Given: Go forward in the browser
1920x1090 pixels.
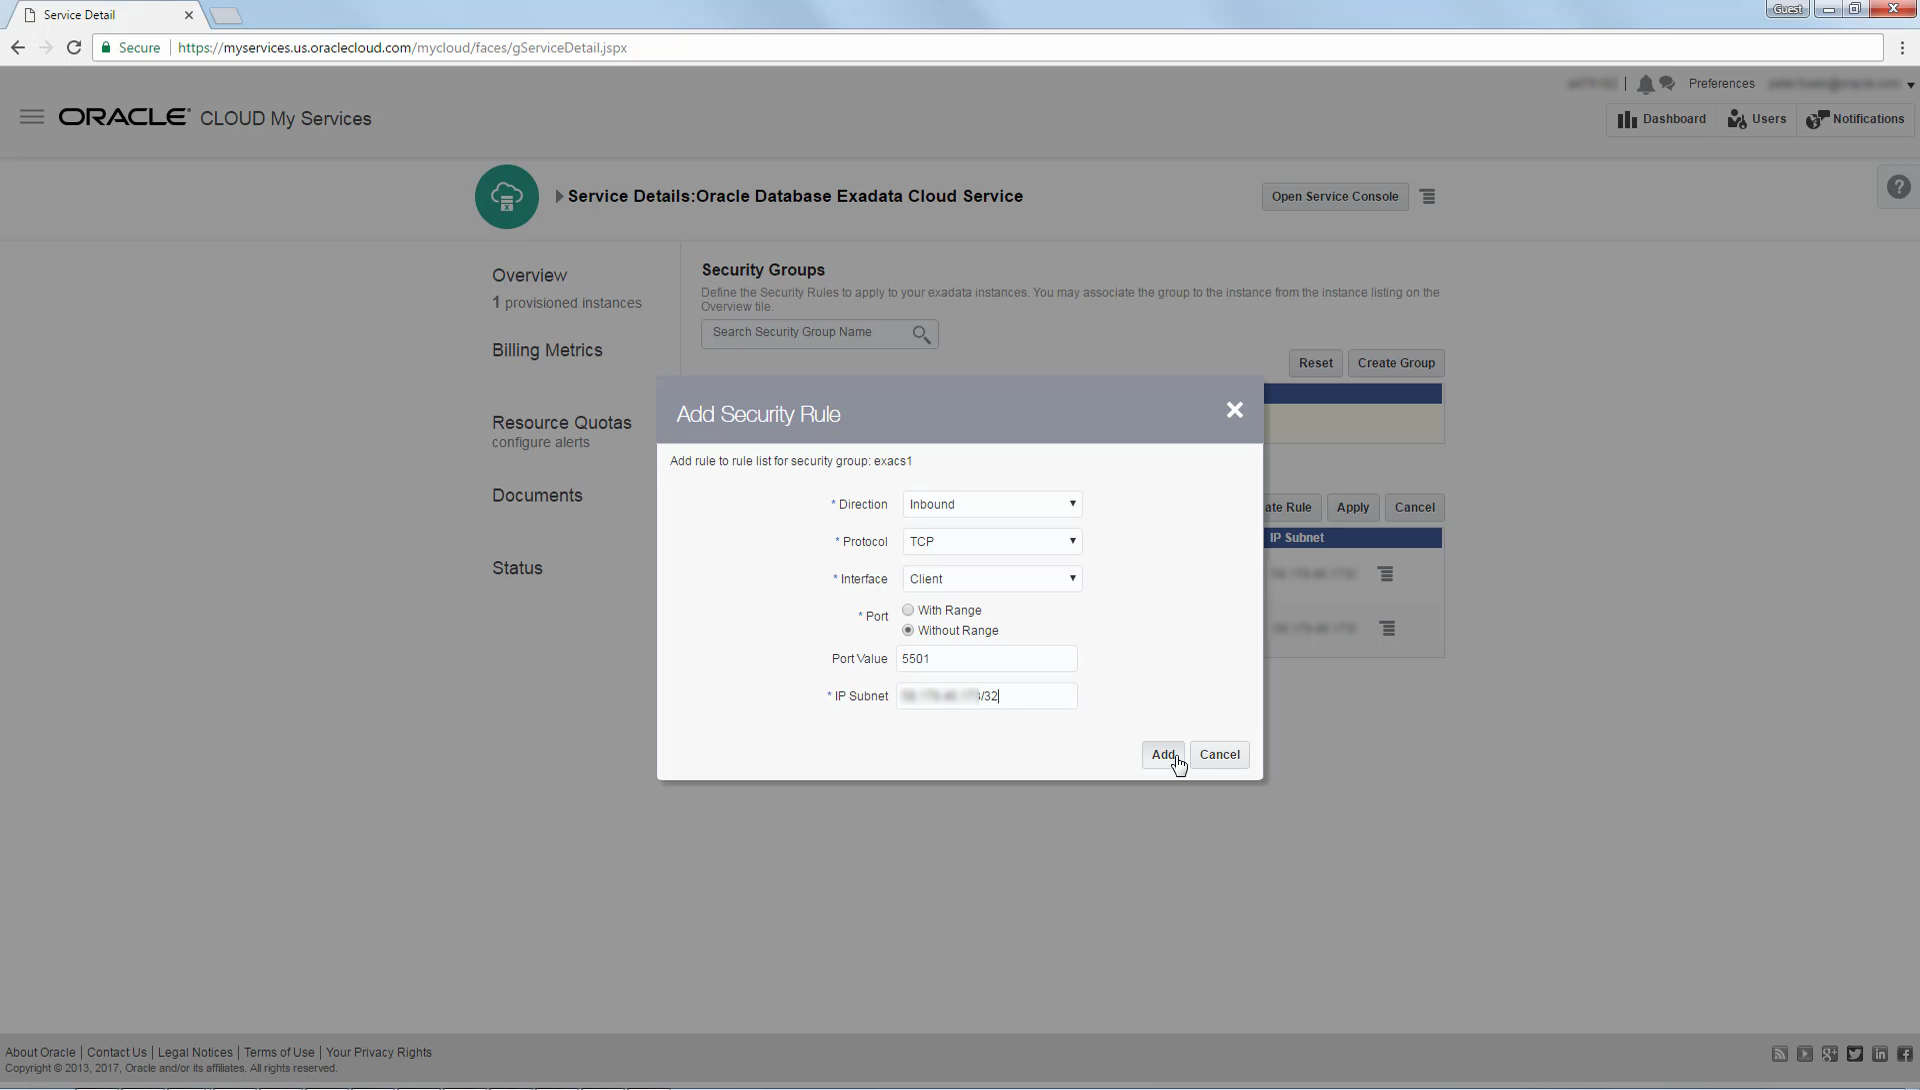Looking at the screenshot, I should click(46, 47).
